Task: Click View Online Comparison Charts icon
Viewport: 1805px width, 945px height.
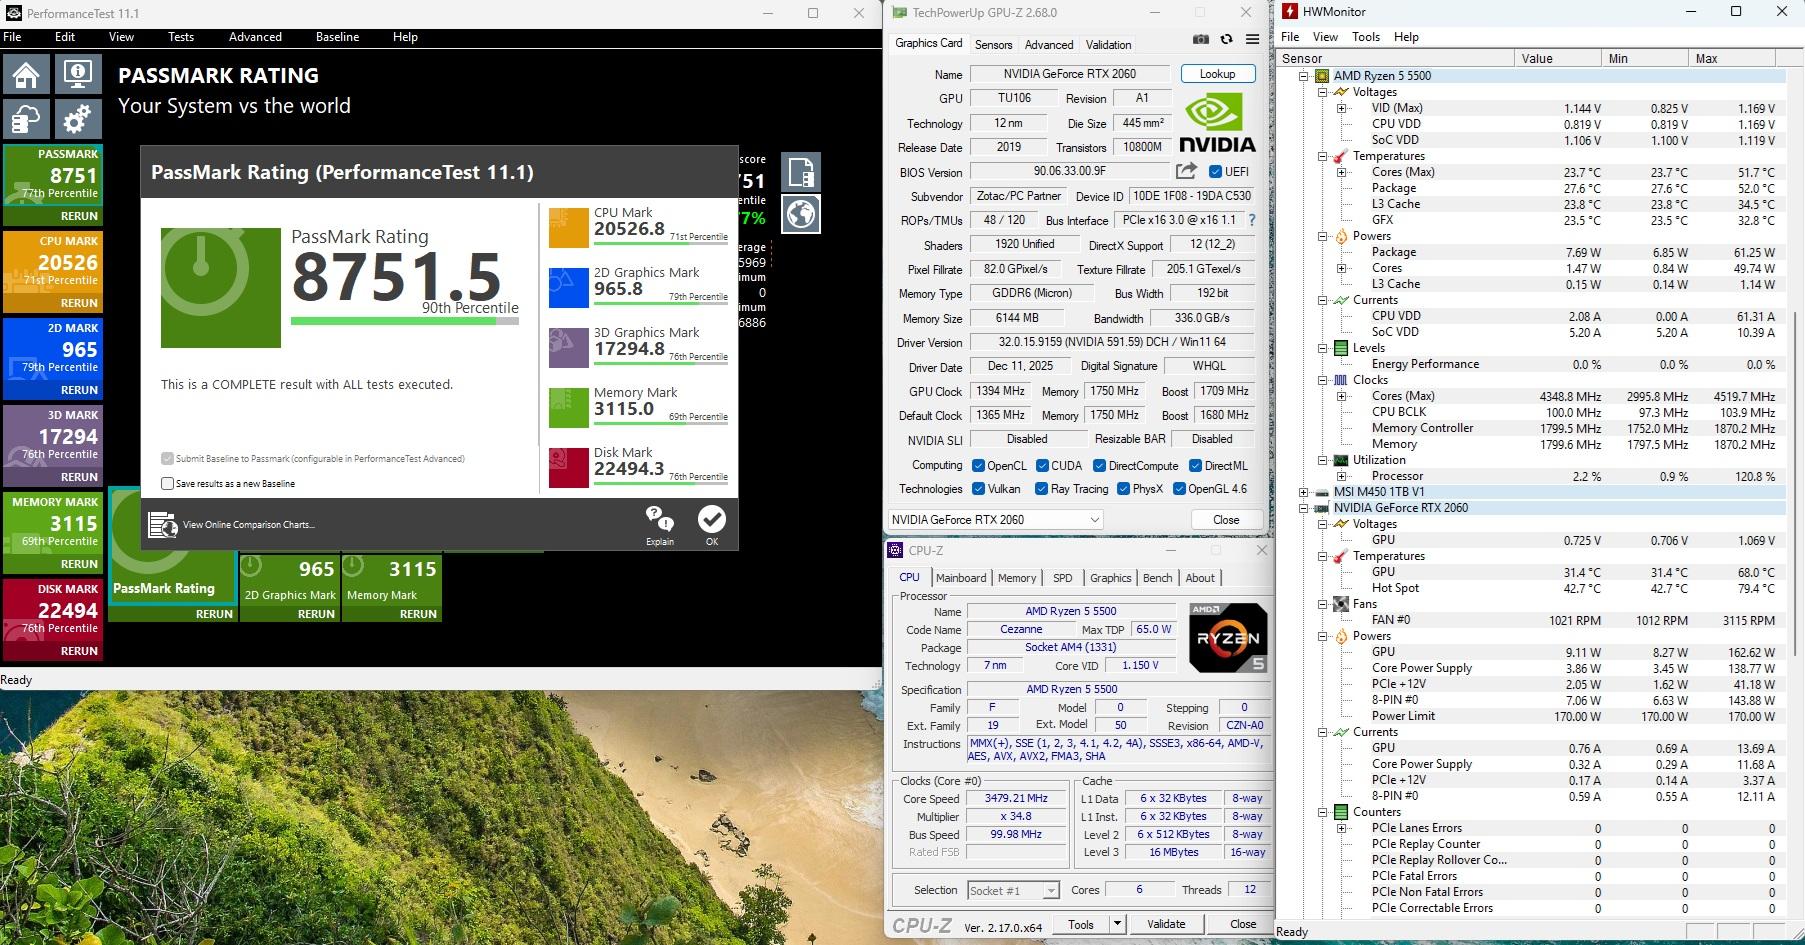Action: (162, 525)
